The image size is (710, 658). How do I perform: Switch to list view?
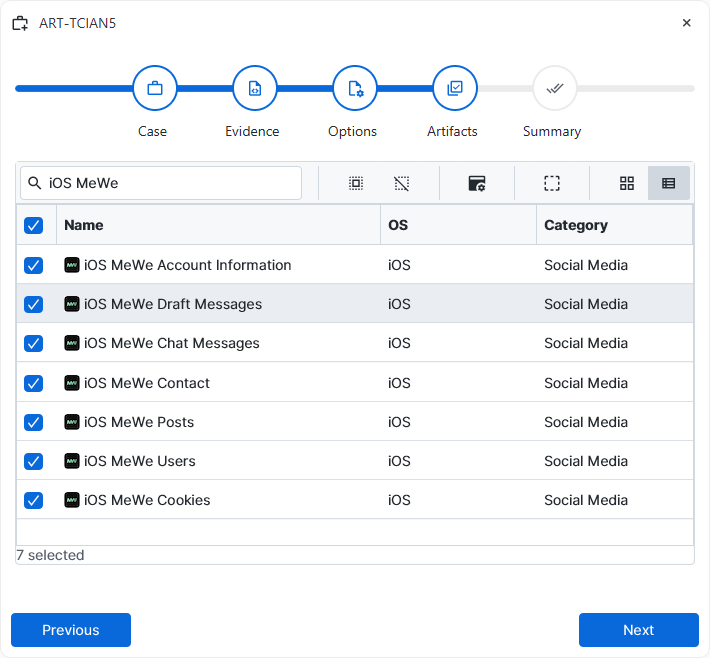tap(669, 183)
